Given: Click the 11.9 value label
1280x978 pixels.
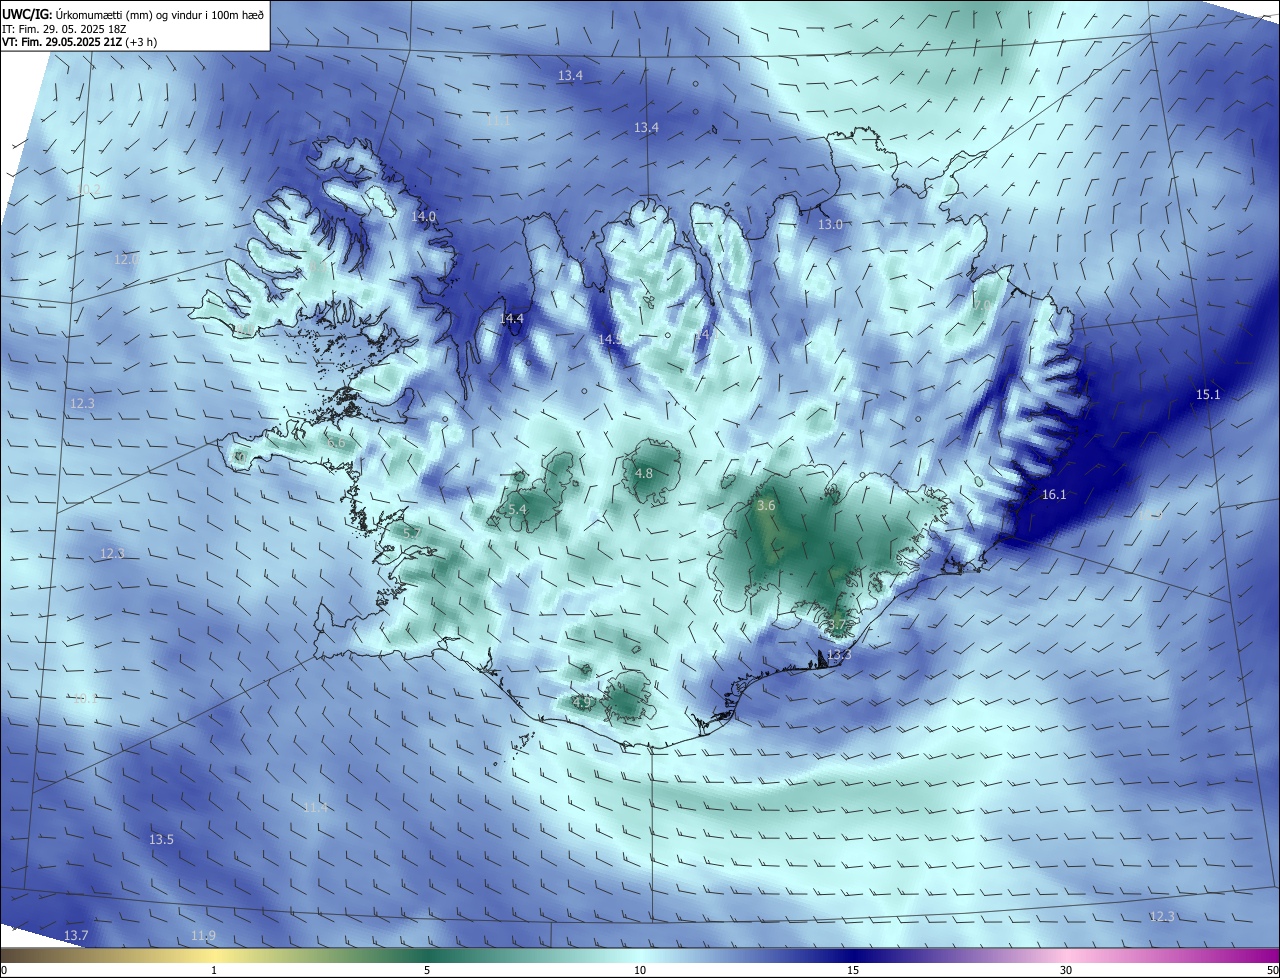Looking at the screenshot, I should click(x=202, y=935).
